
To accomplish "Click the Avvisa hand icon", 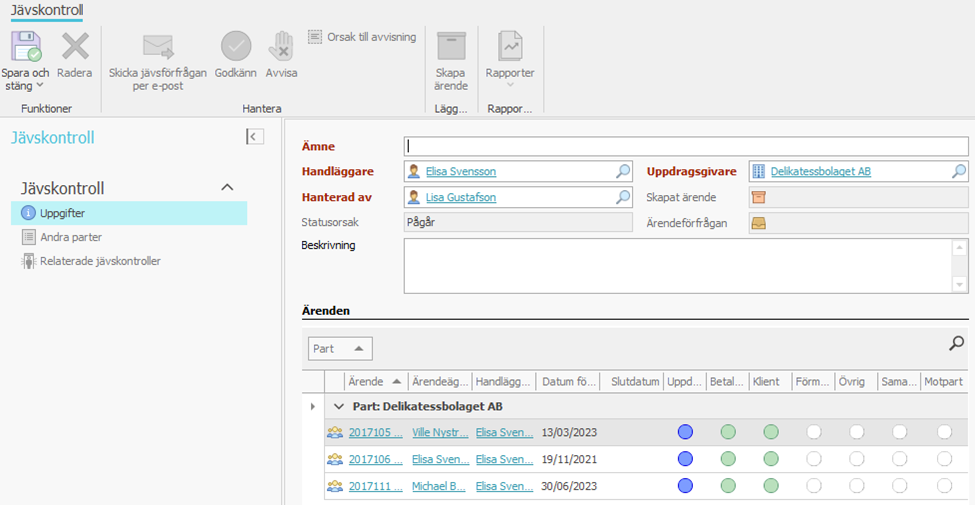I will point(281,47).
